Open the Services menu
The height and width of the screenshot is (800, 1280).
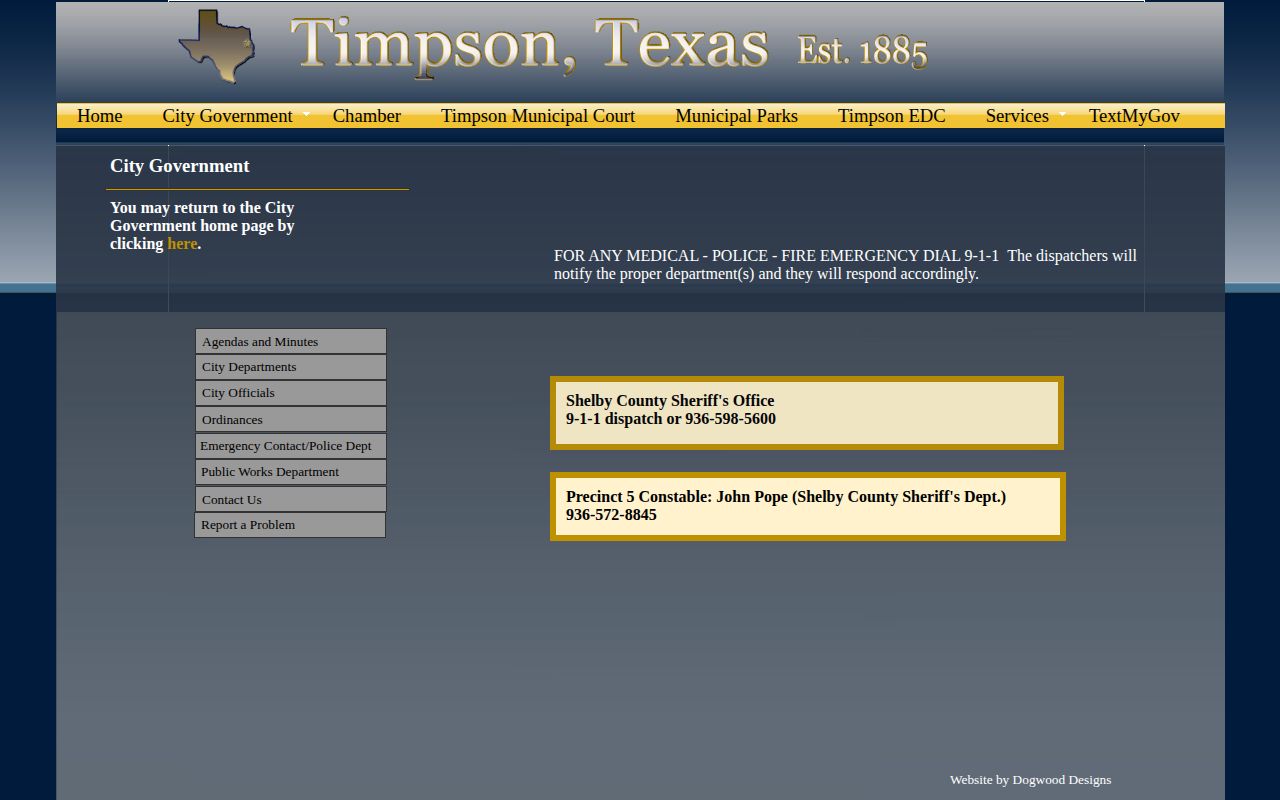(x=1017, y=116)
